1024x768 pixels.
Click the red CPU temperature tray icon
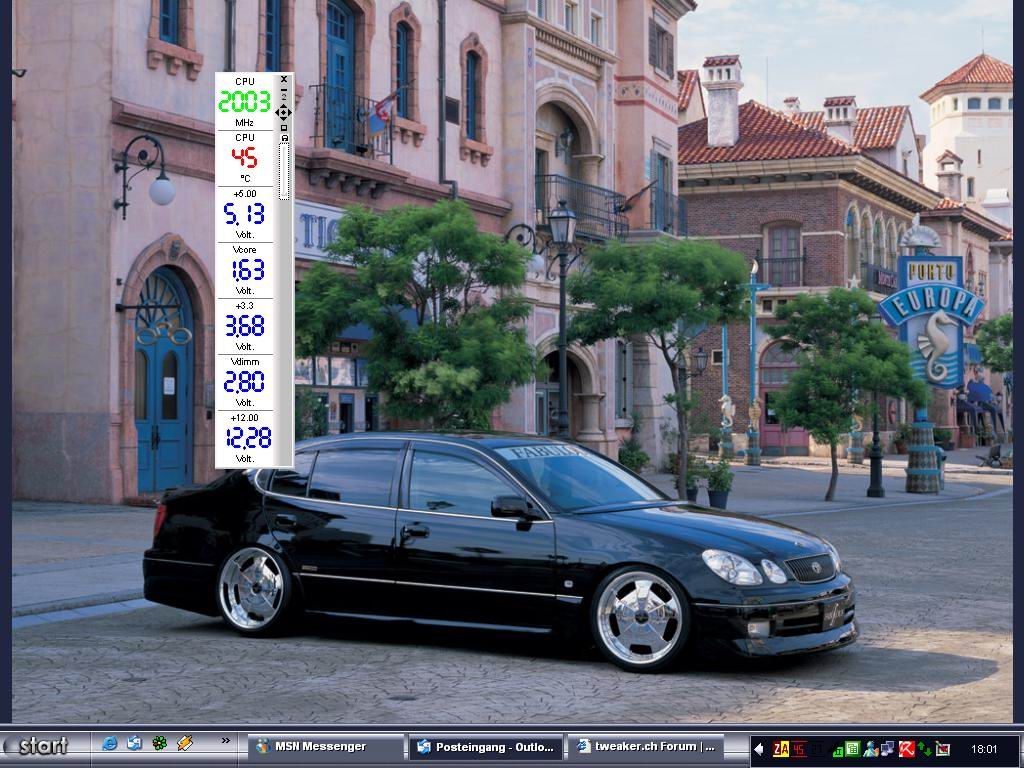coord(799,748)
